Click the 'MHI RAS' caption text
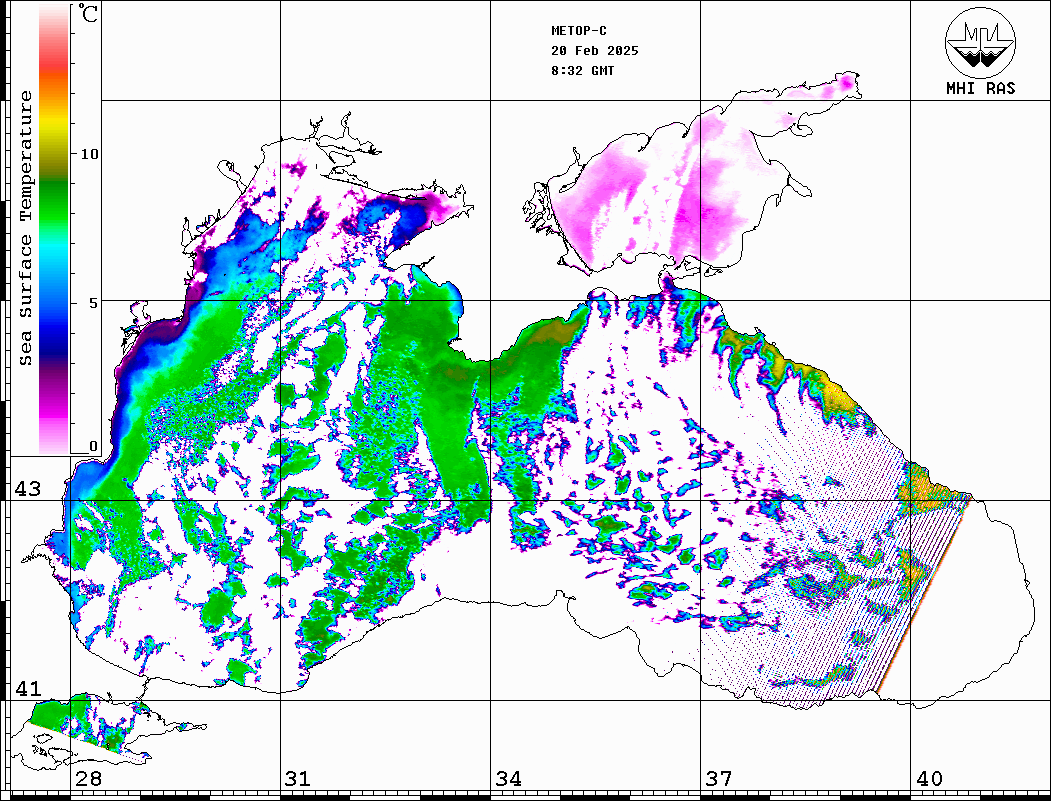Image resolution: width=1051 pixels, height=801 pixels. pyautogui.click(x=981, y=88)
